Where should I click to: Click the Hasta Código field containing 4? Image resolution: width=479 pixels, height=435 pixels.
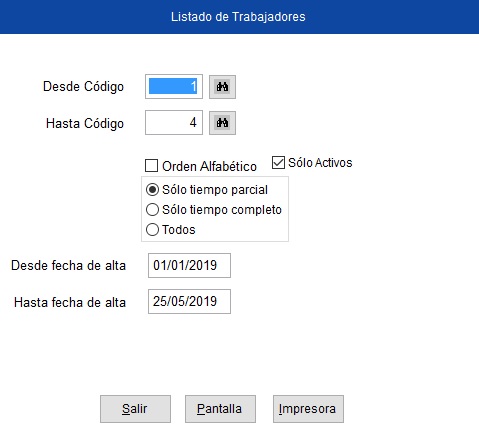click(x=174, y=123)
